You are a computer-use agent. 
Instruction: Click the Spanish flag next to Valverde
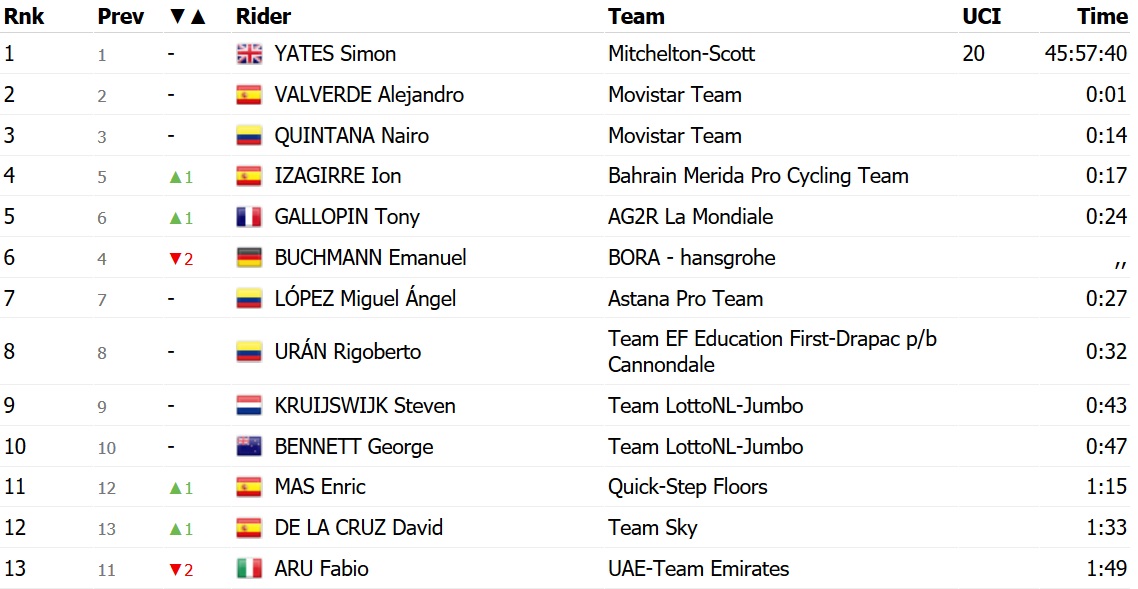coord(249,95)
